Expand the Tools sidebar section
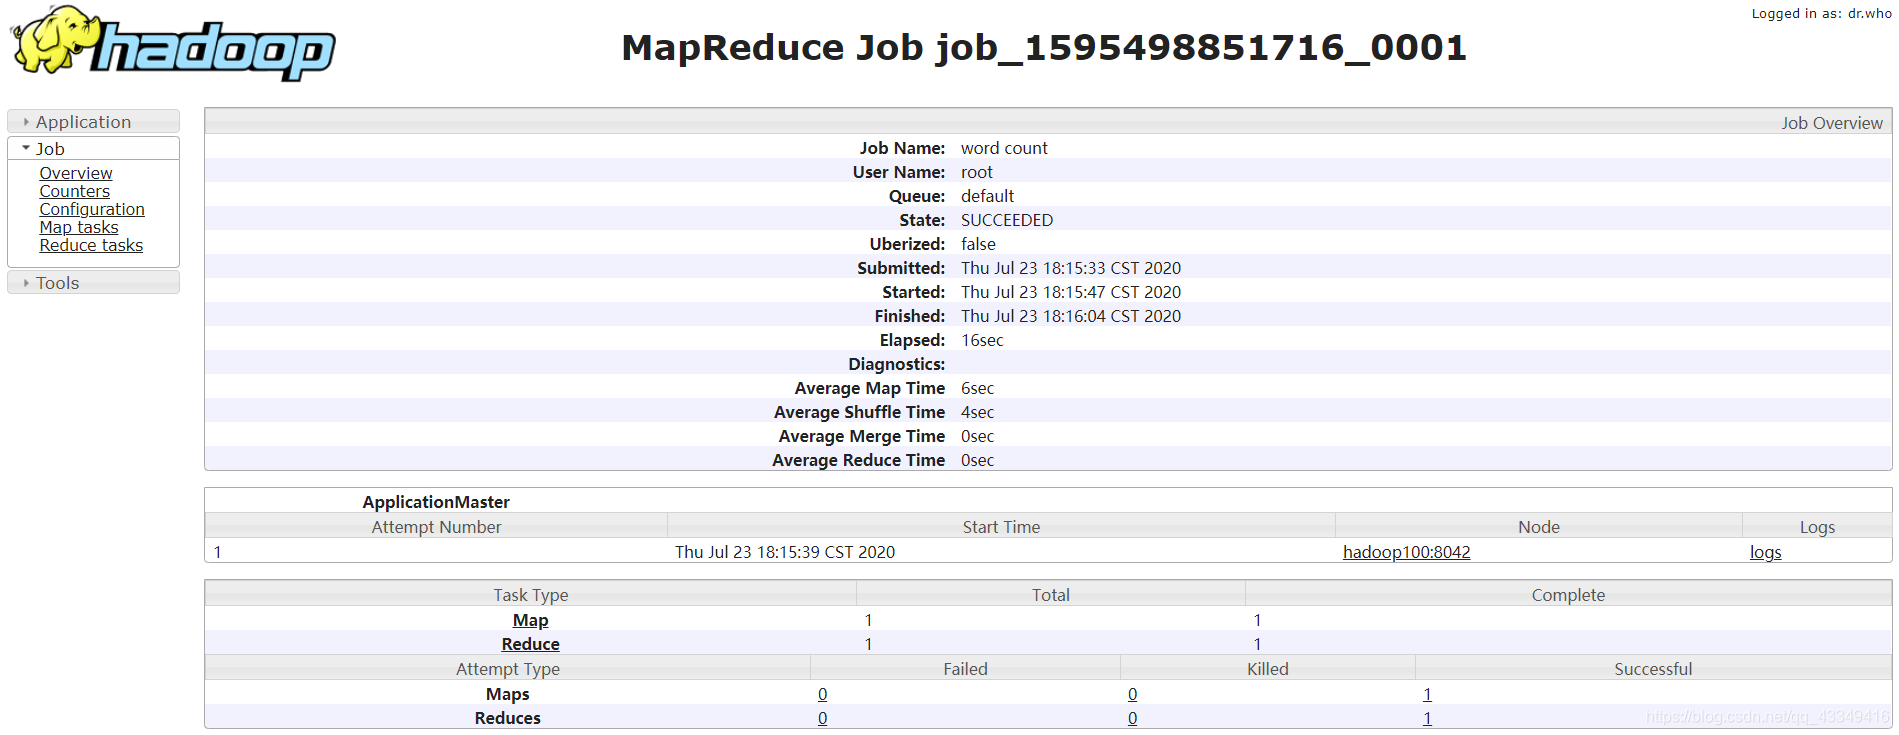 pyautogui.click(x=93, y=283)
